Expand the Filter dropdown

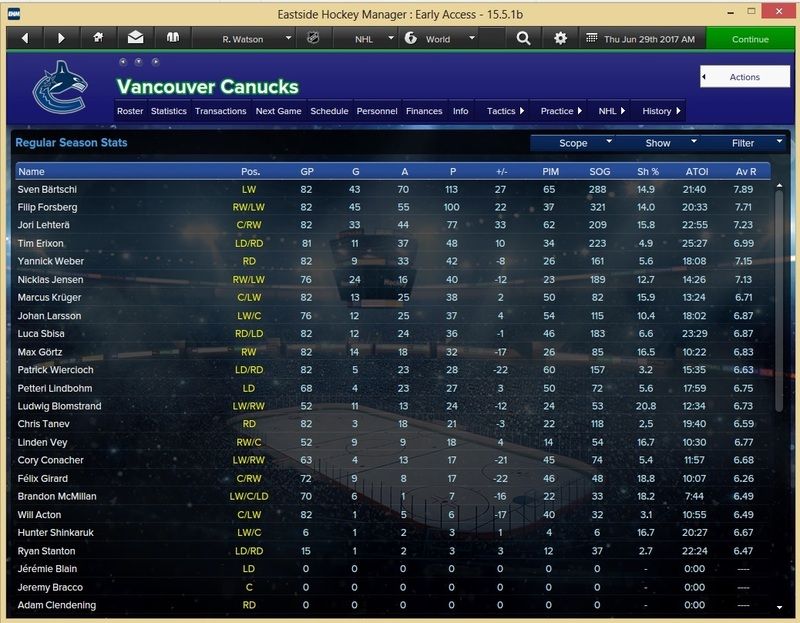[743, 143]
